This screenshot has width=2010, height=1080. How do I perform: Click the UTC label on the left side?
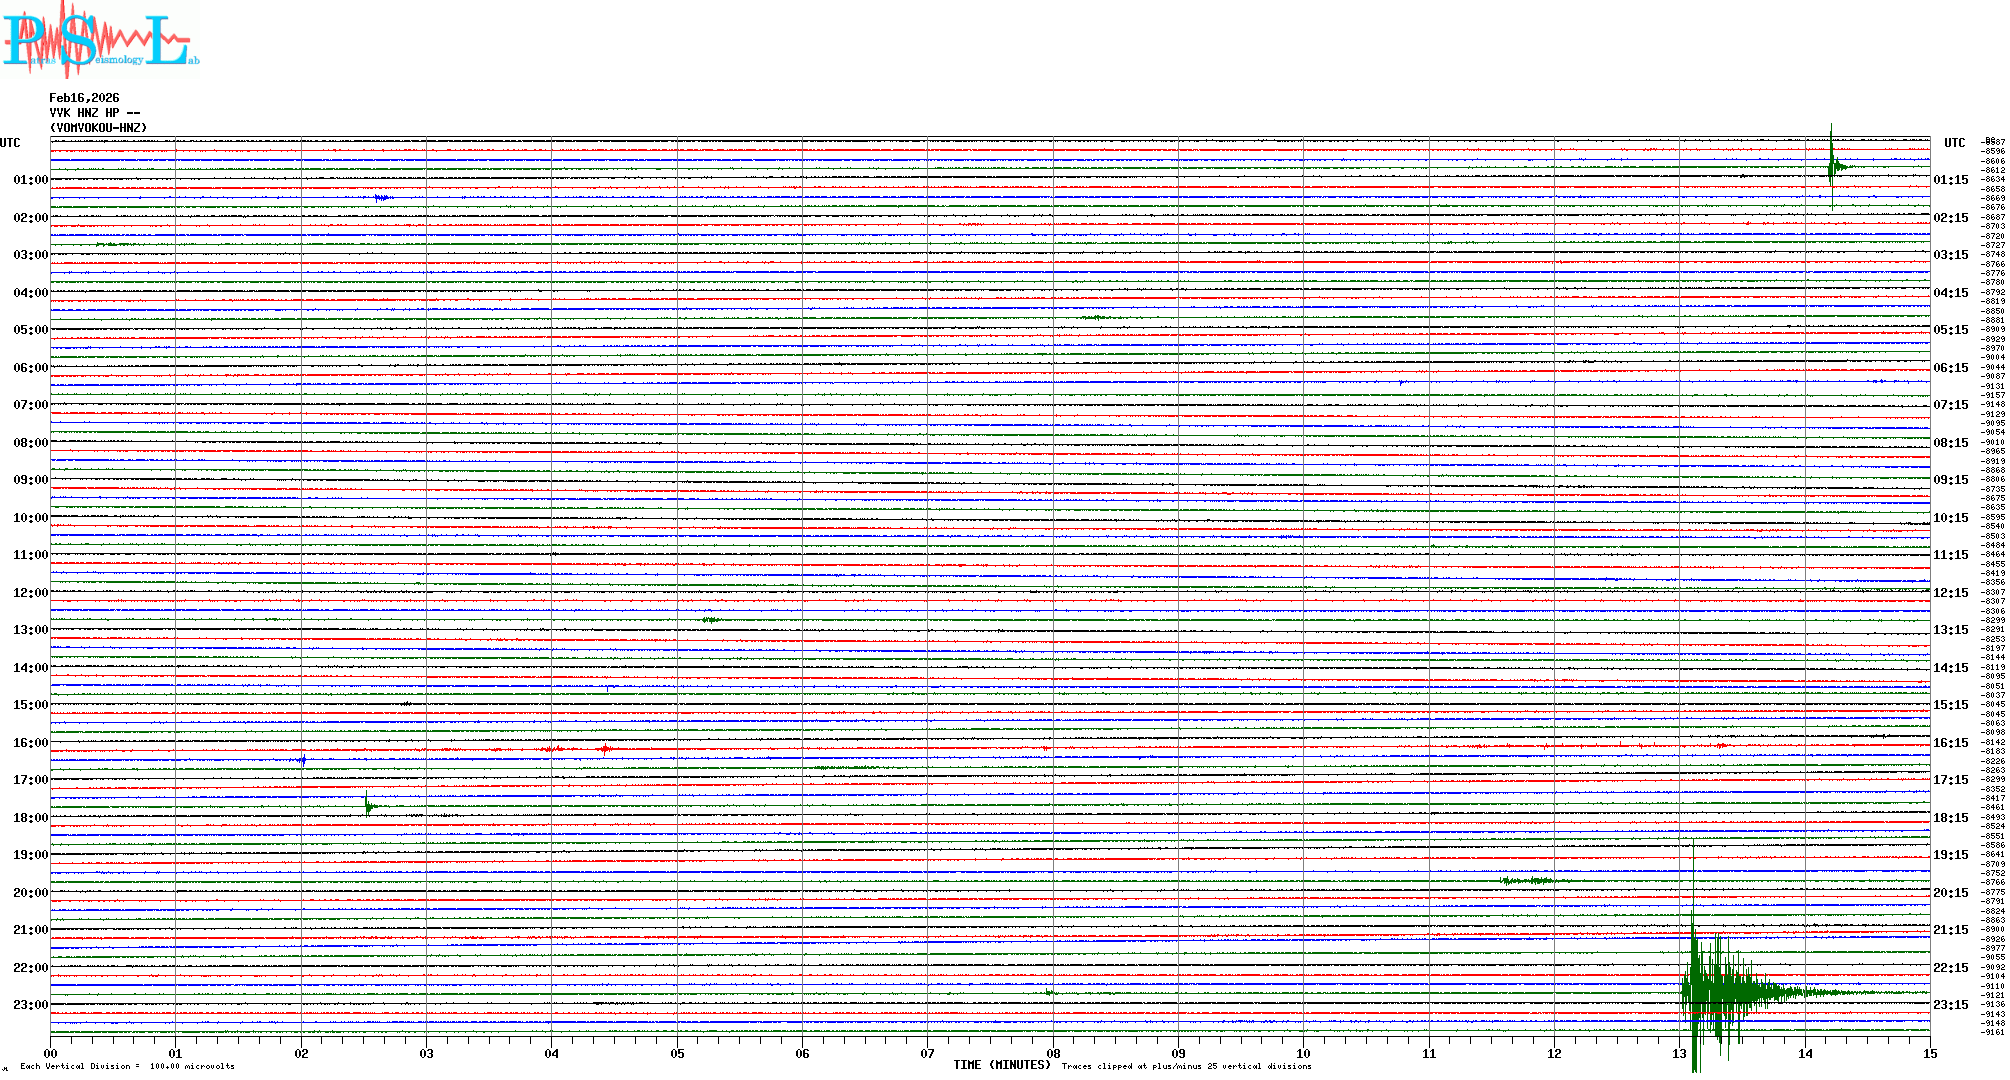(x=10, y=143)
